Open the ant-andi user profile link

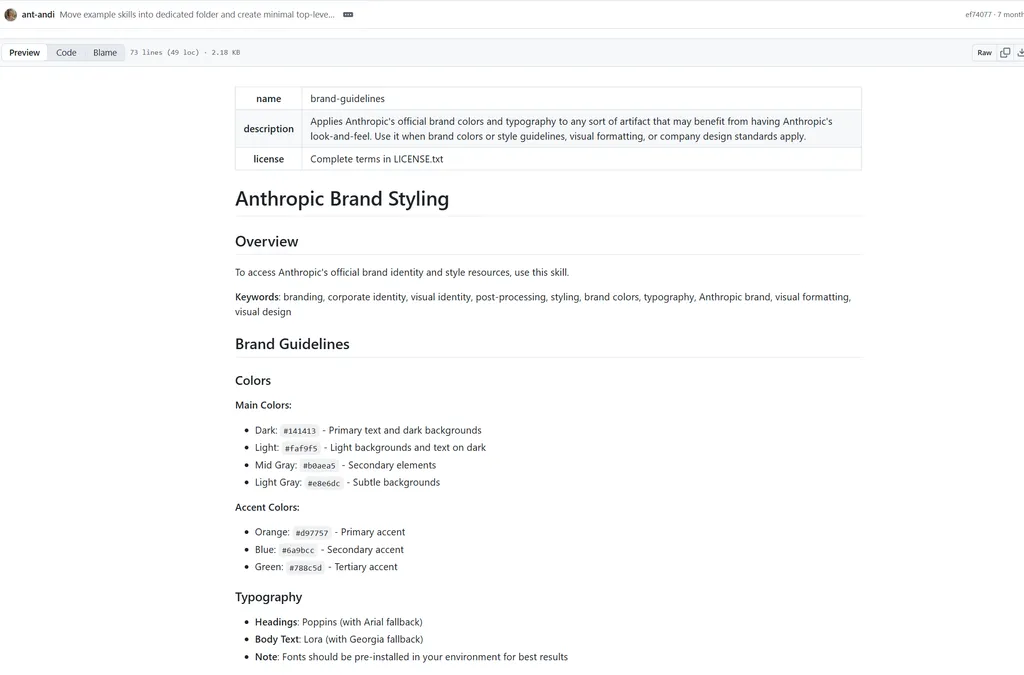[38, 14]
